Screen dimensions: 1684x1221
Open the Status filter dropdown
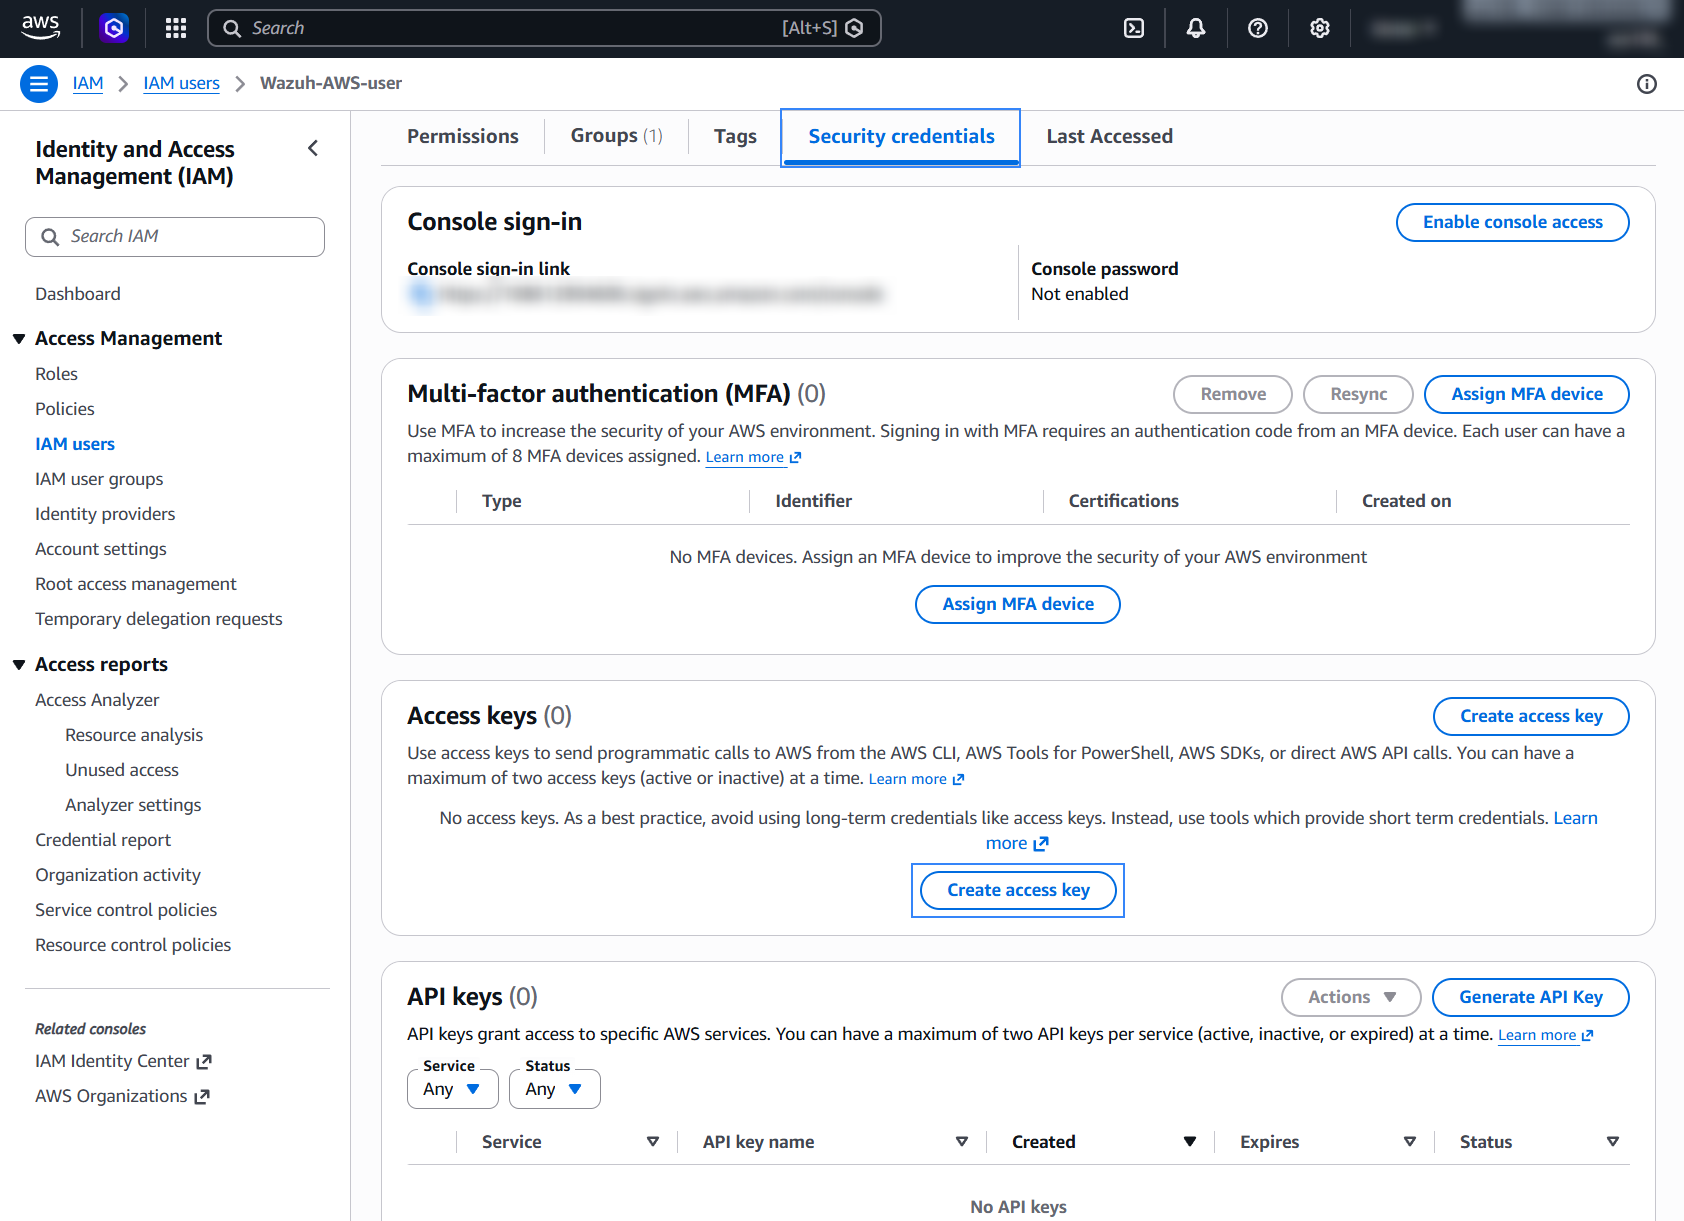click(x=555, y=1089)
